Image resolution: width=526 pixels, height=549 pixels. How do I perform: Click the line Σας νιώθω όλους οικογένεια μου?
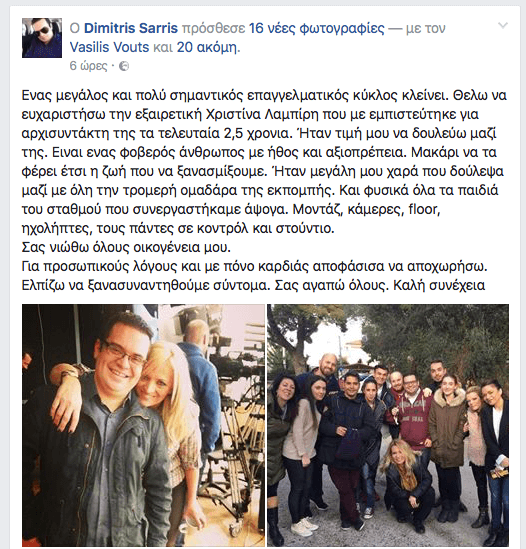pos(126,247)
